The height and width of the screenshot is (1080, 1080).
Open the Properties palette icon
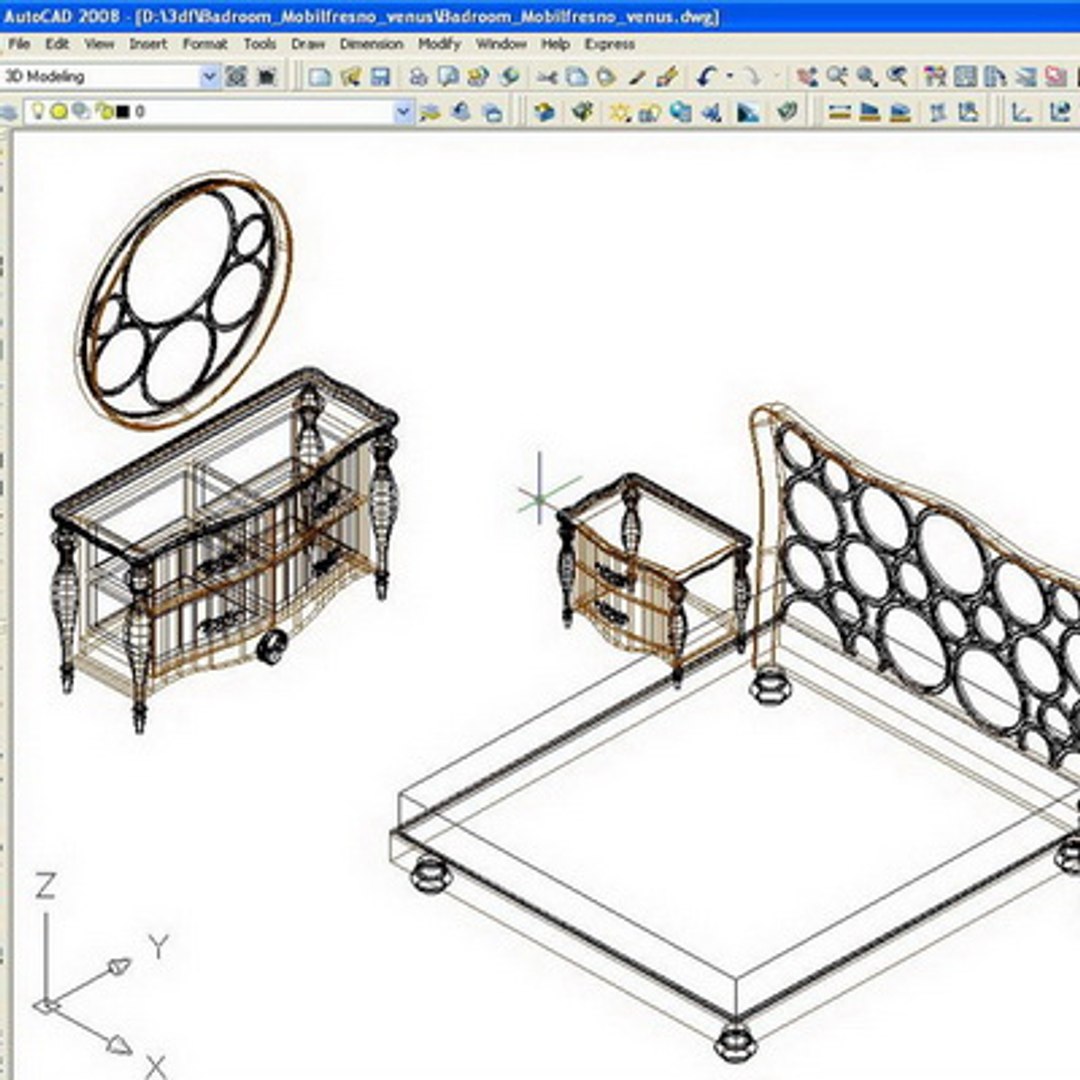pyautogui.click(x=935, y=76)
